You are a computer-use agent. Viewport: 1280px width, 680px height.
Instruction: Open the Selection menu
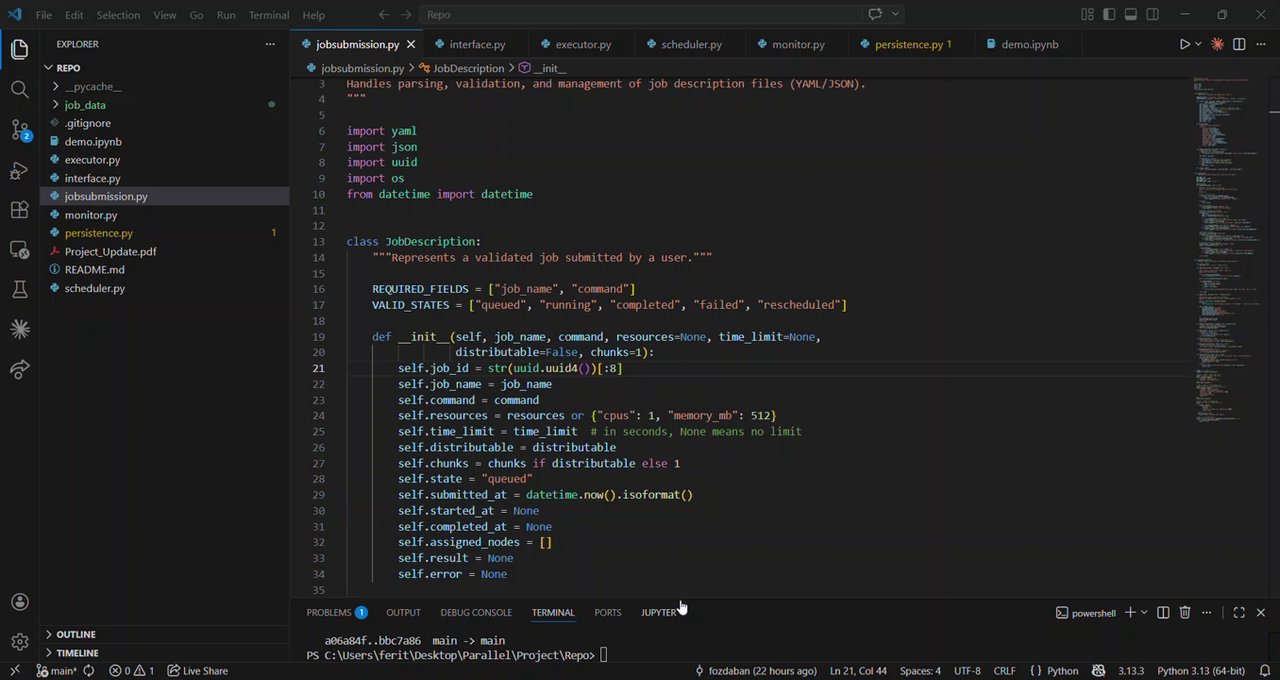[x=118, y=15]
